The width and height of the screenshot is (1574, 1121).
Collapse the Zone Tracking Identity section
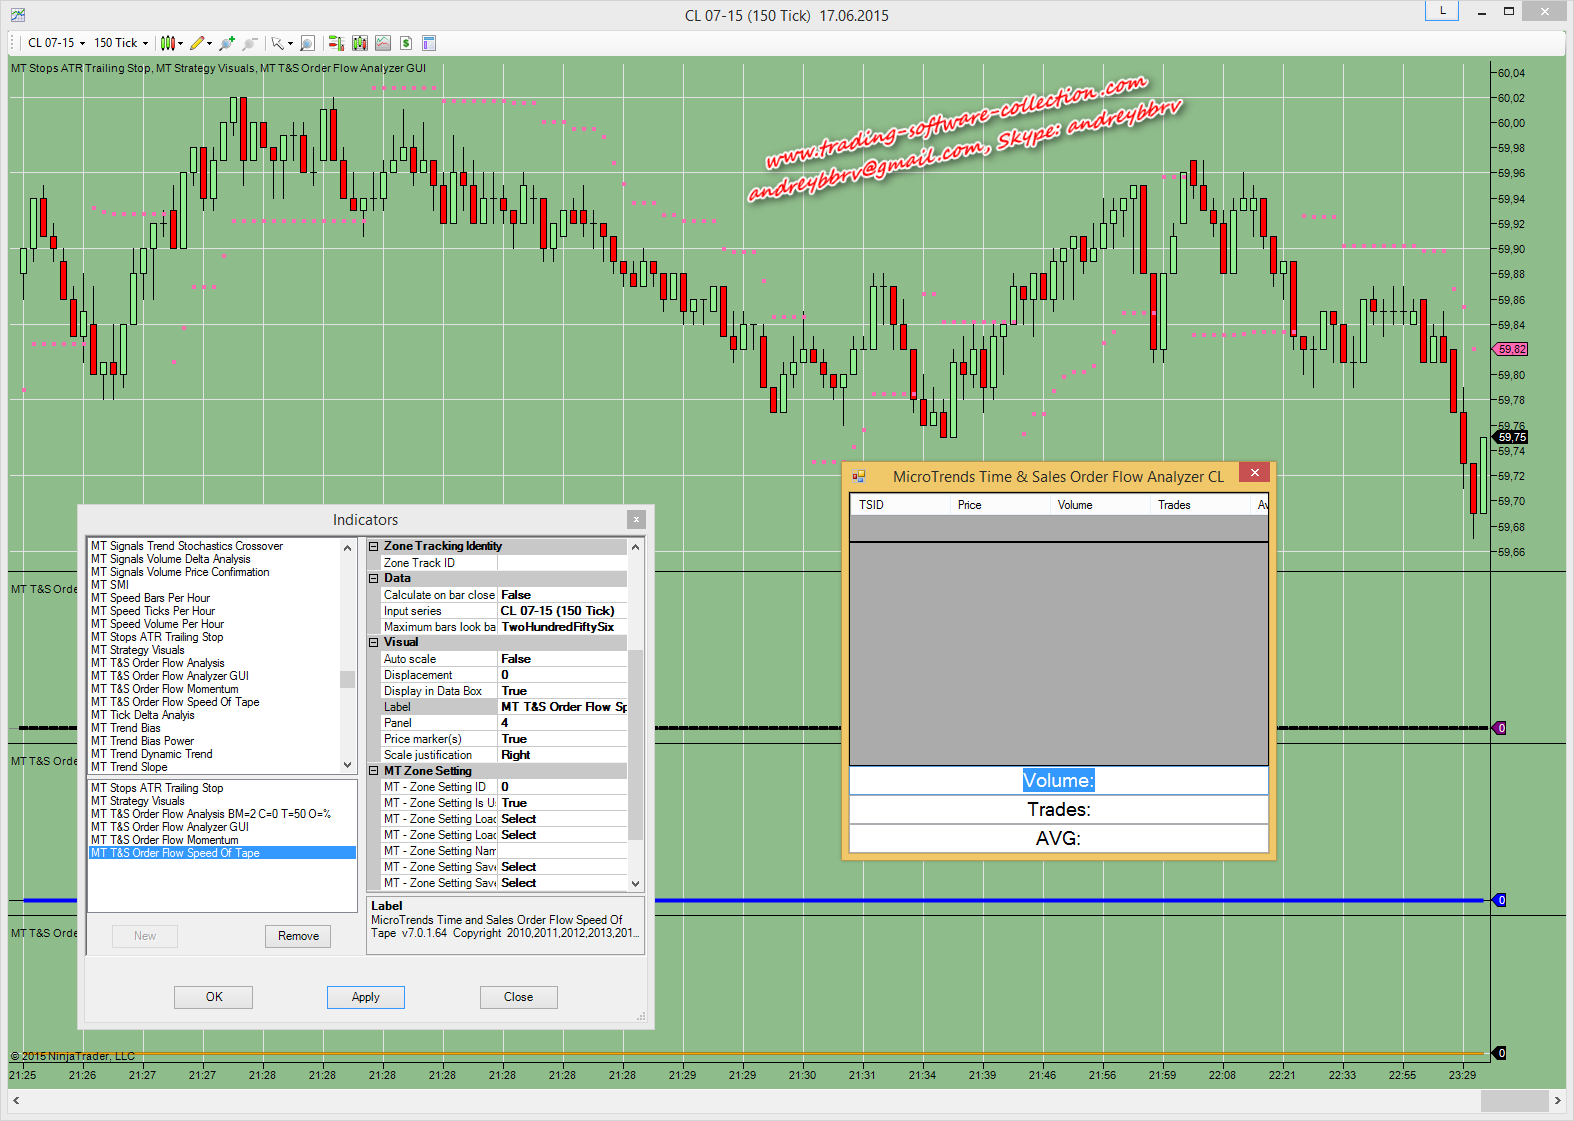(x=374, y=546)
